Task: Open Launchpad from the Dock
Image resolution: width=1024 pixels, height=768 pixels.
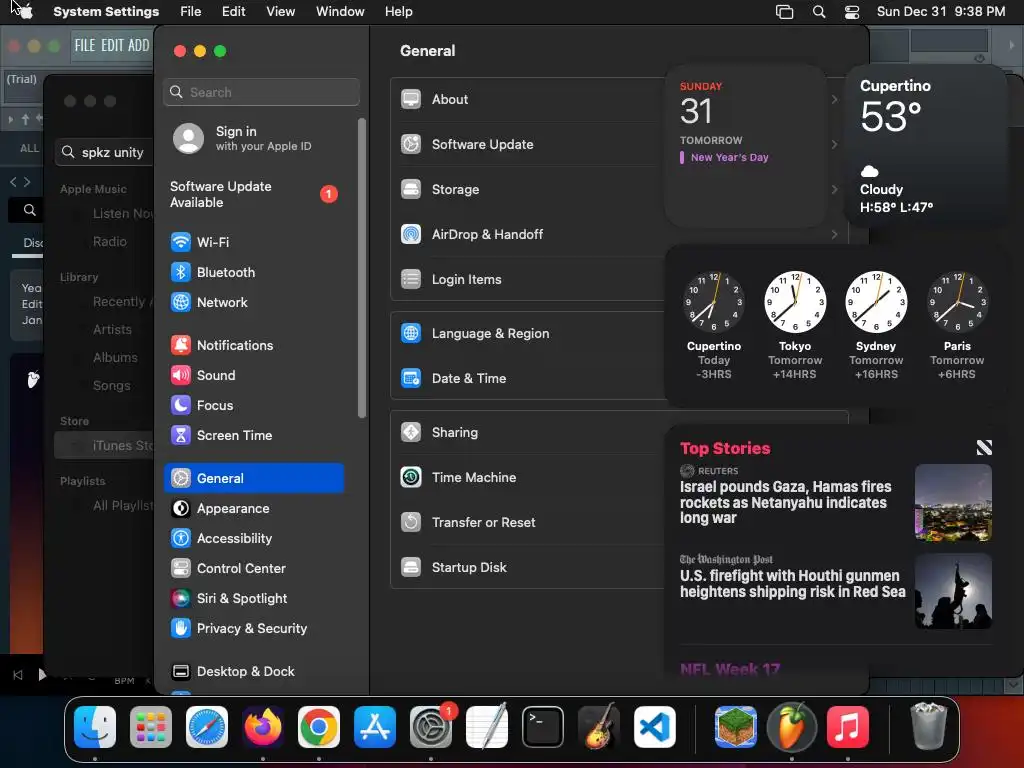Action: (151, 727)
